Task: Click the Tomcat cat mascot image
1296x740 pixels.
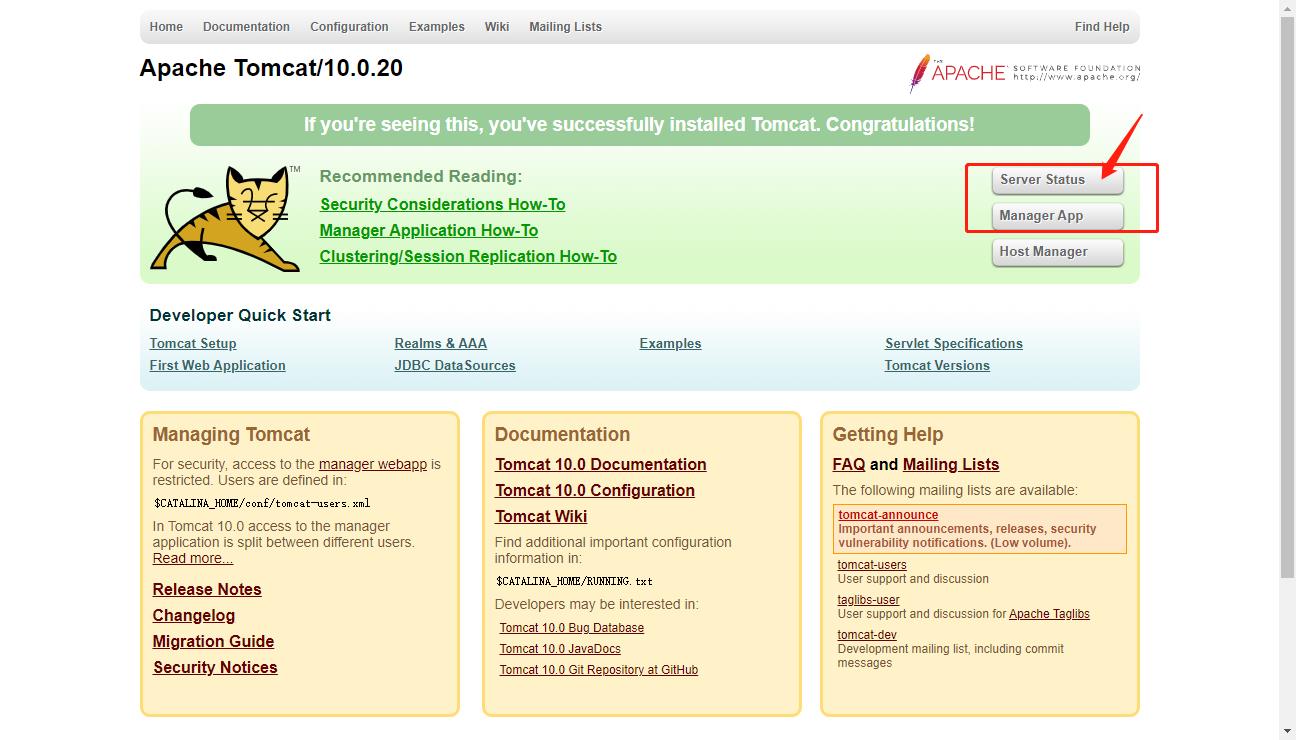Action: [226, 219]
